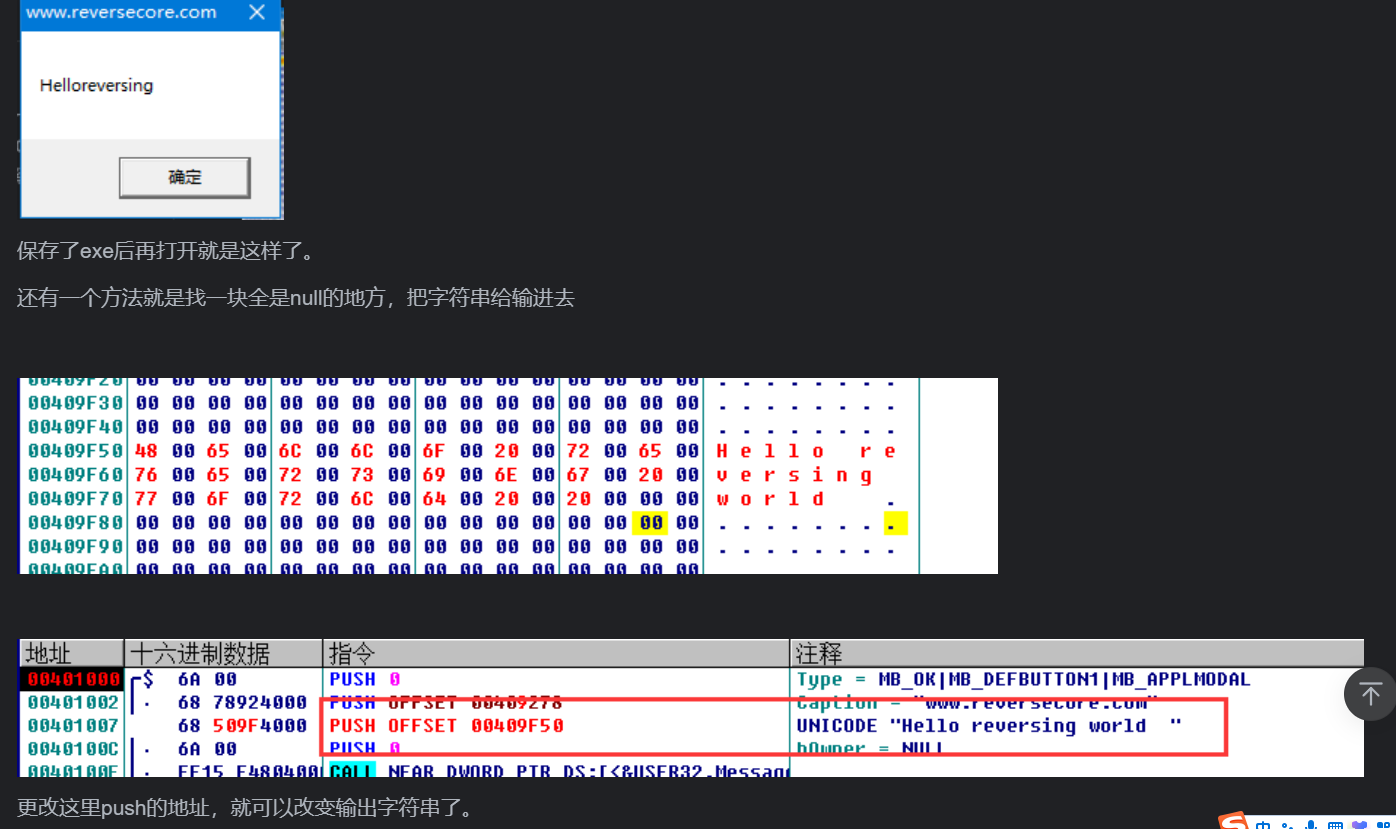Click the PUSH OFFSET 00409F50 instruction
Viewport: 1396px width, 829px height.
coord(446,726)
